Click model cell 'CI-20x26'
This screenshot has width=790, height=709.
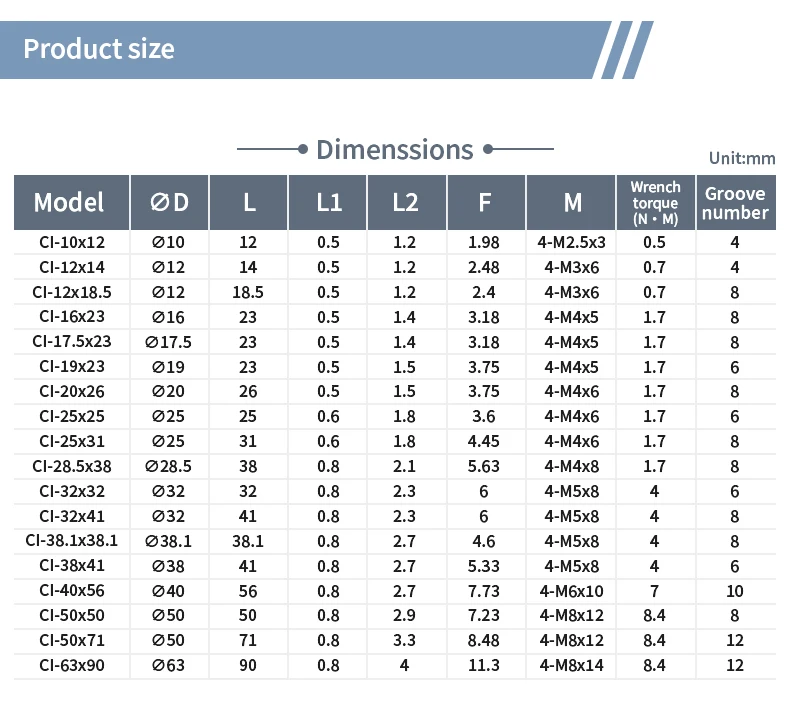click(72, 392)
